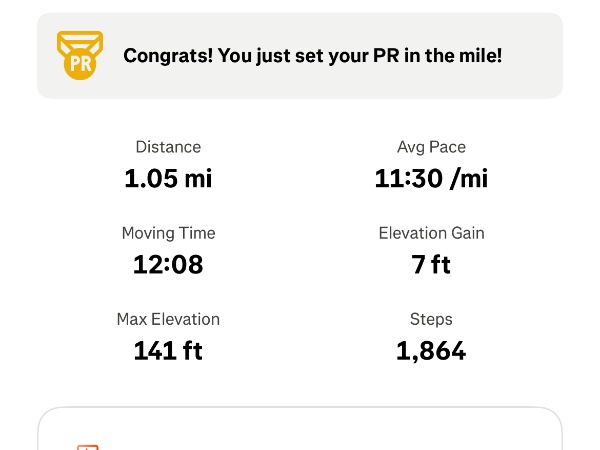The image size is (600, 450).
Task: Tap the "PR" letters inside the medal
Action: [80, 65]
